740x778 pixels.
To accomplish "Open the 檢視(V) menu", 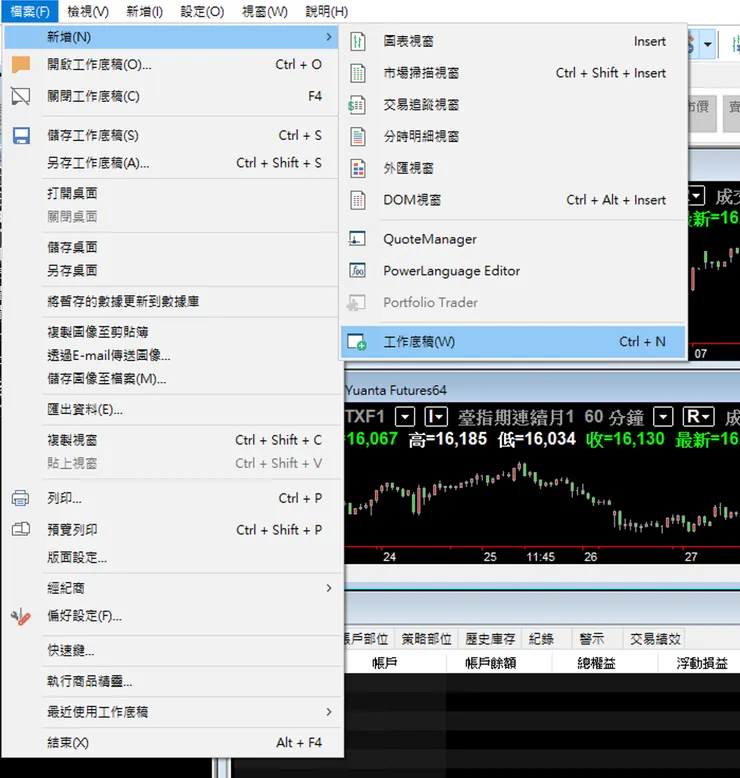I will 88,11.
